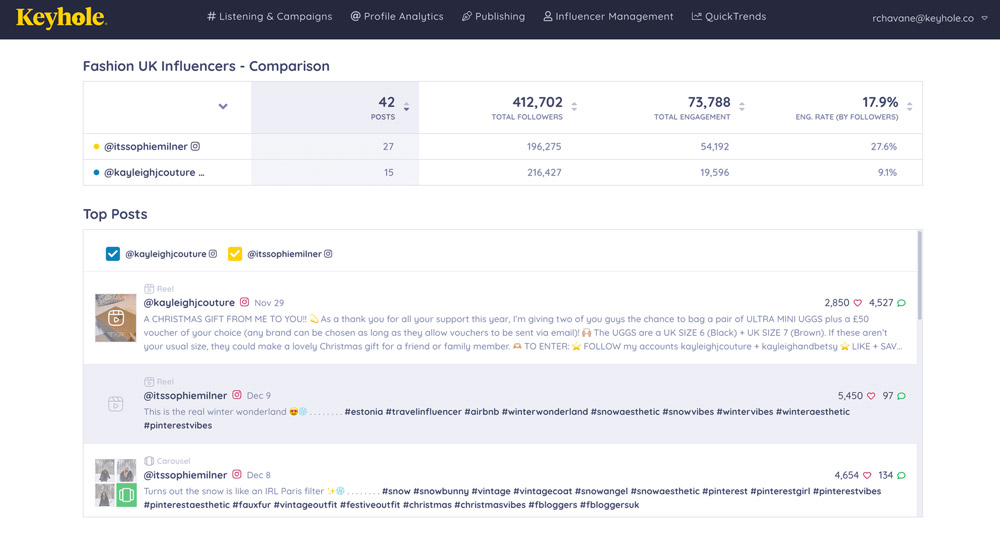Screen dimensions: 1000x536
Task: Click Instagram icon on Dec 8 post
Action: (237, 474)
